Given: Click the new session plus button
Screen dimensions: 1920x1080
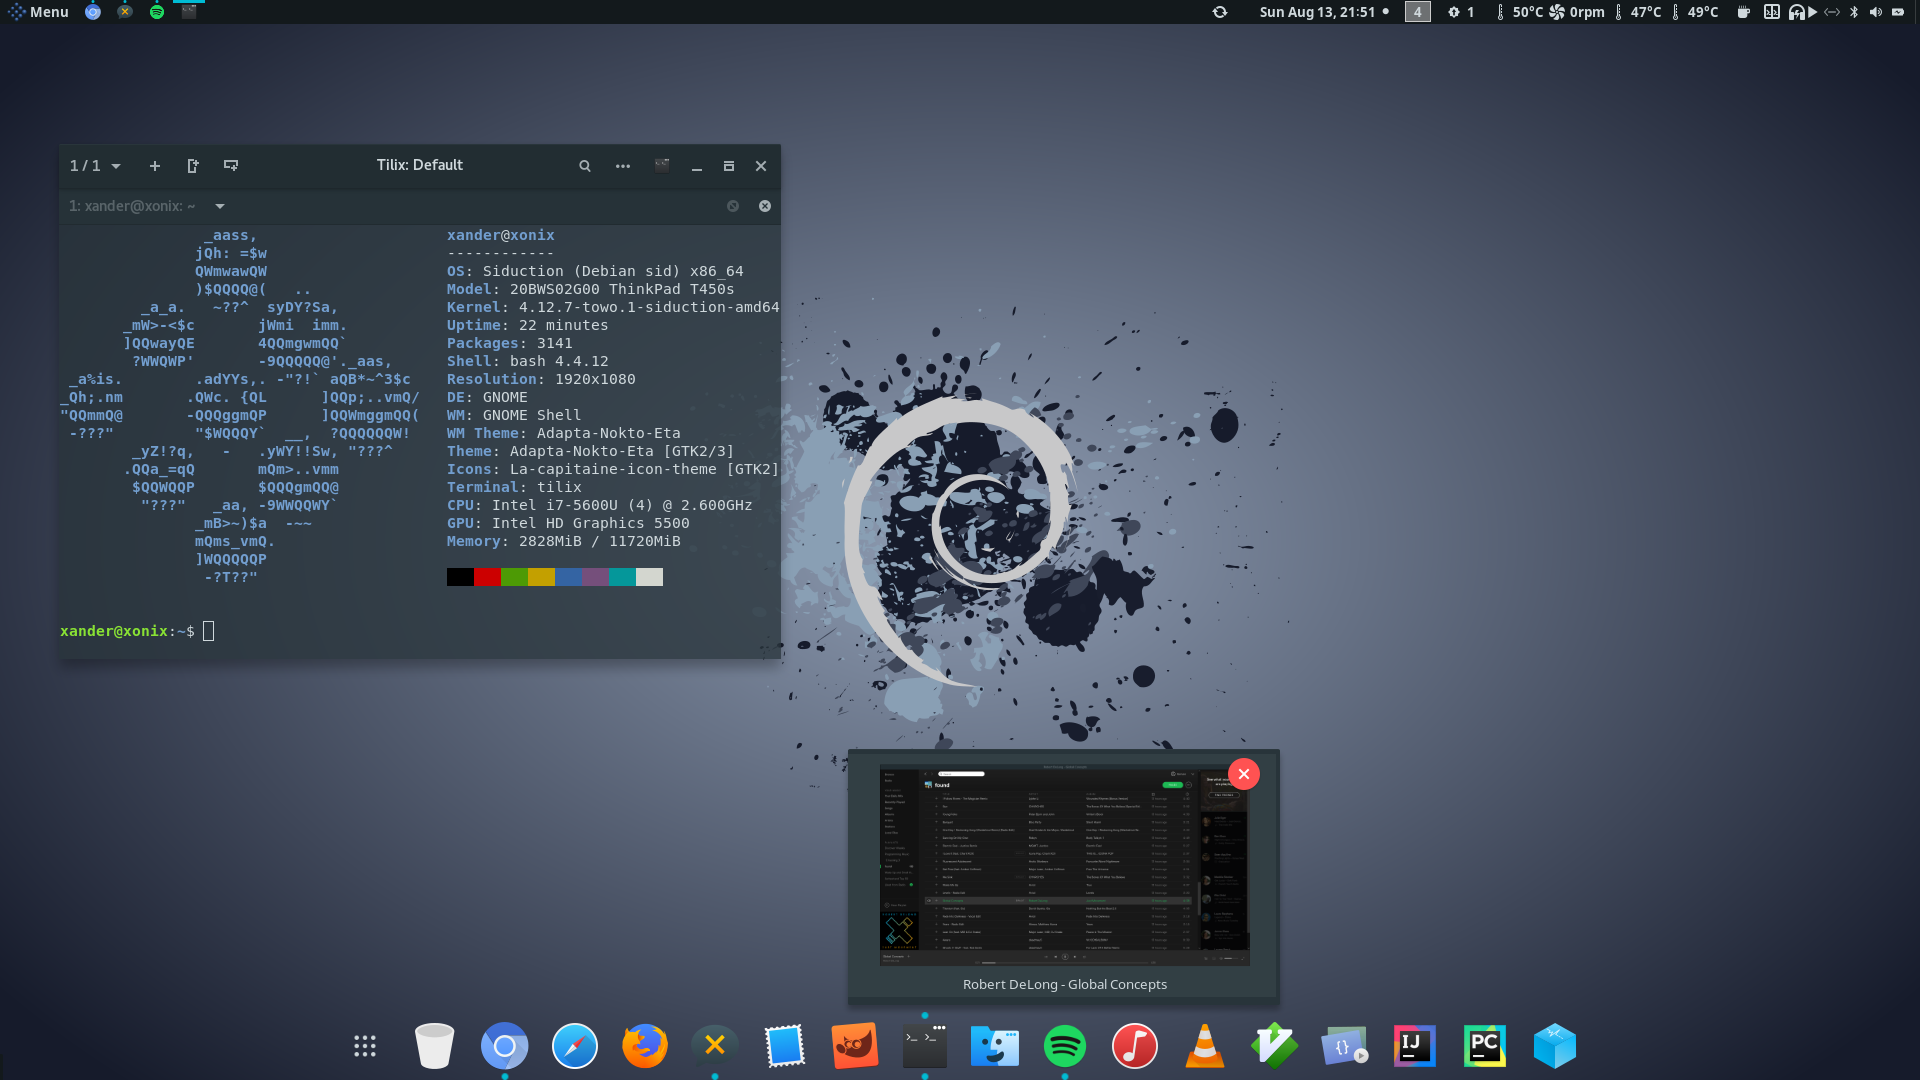Looking at the screenshot, I should pos(155,166).
